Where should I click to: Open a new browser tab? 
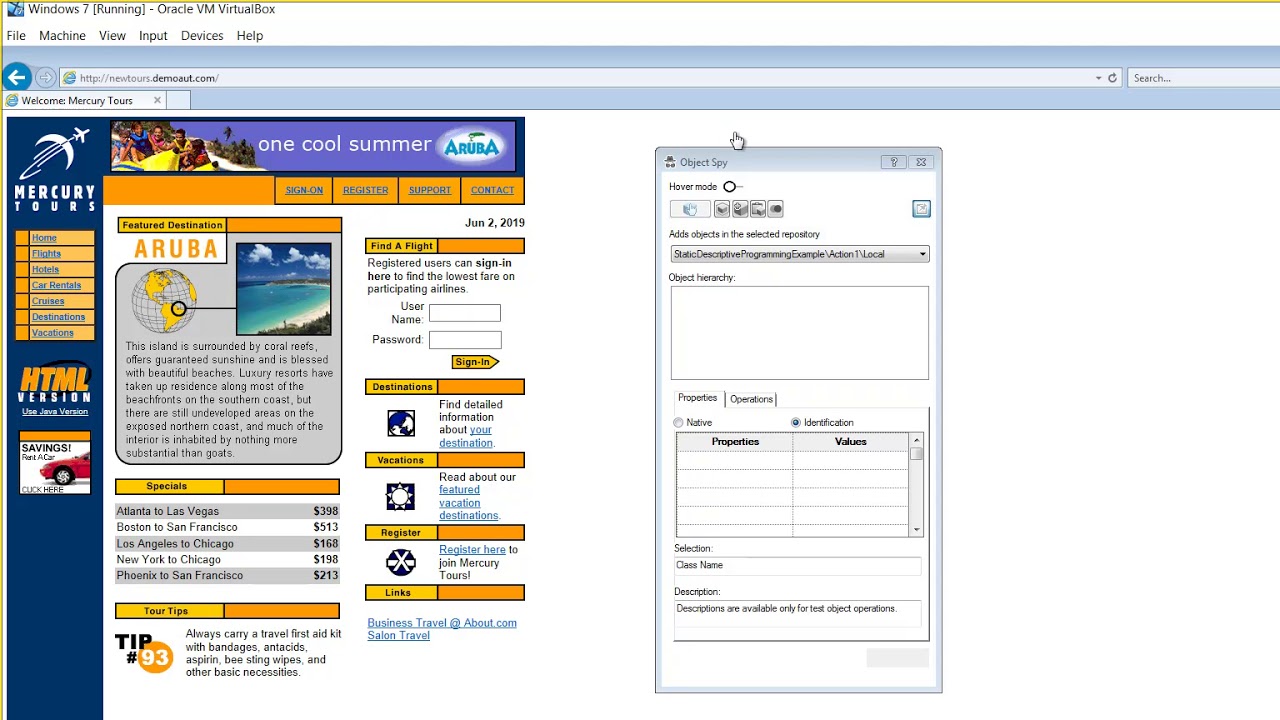point(178,100)
